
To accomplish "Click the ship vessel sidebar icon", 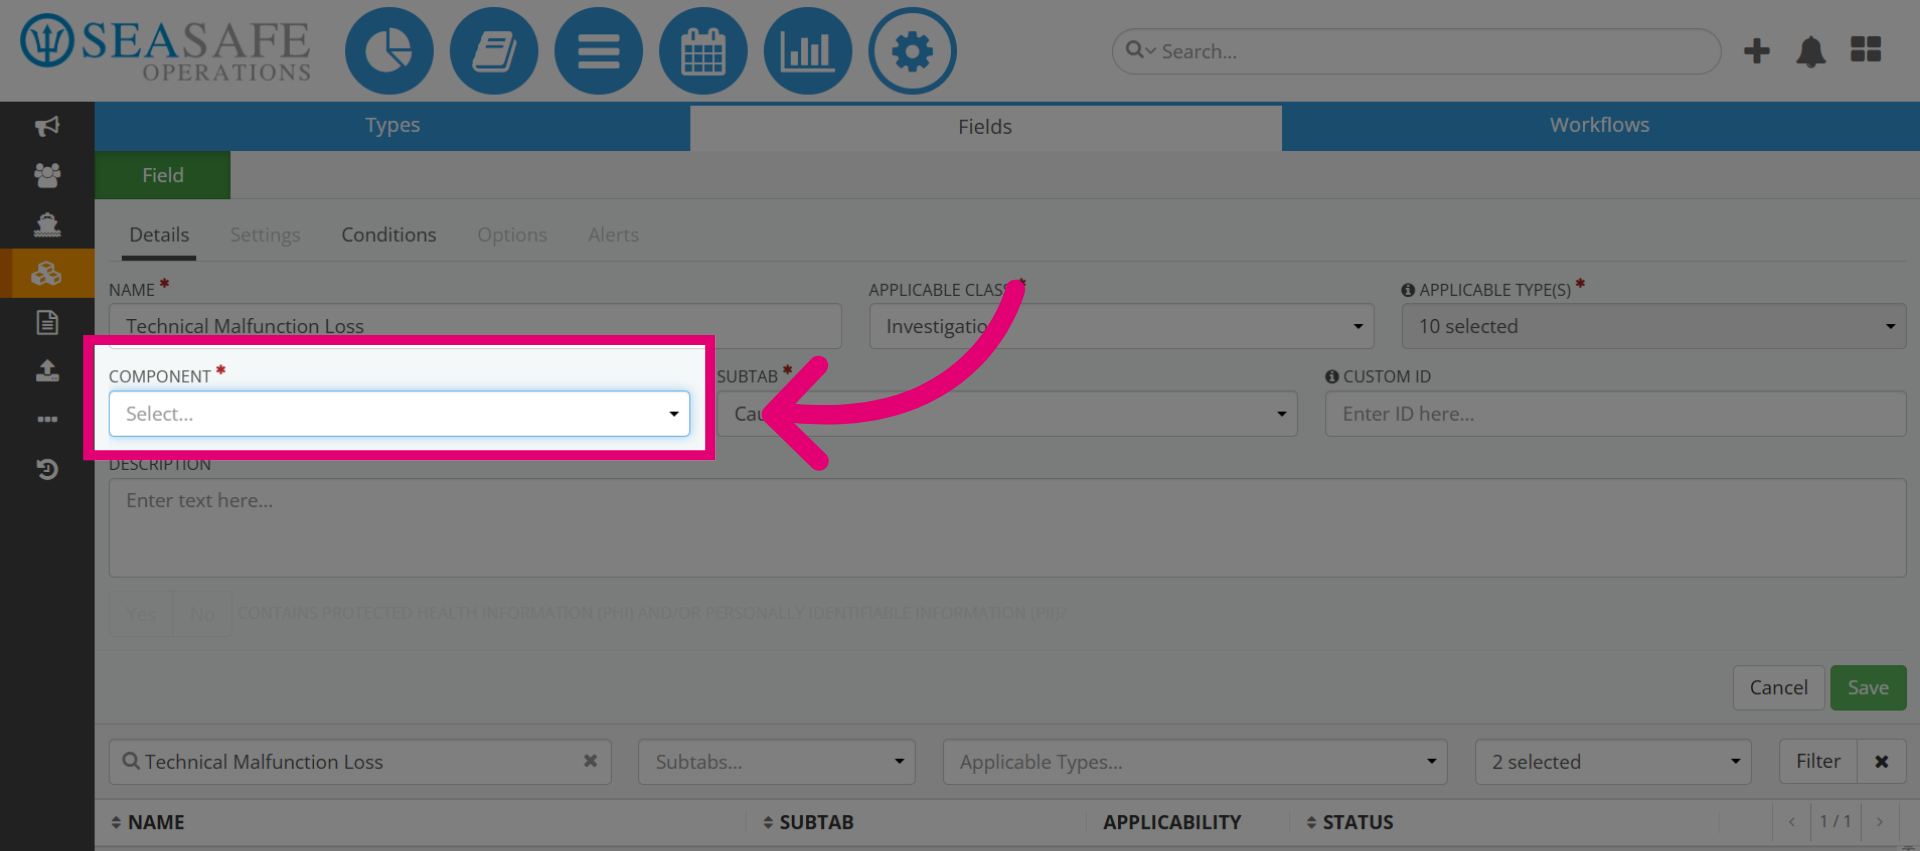I will click(47, 224).
